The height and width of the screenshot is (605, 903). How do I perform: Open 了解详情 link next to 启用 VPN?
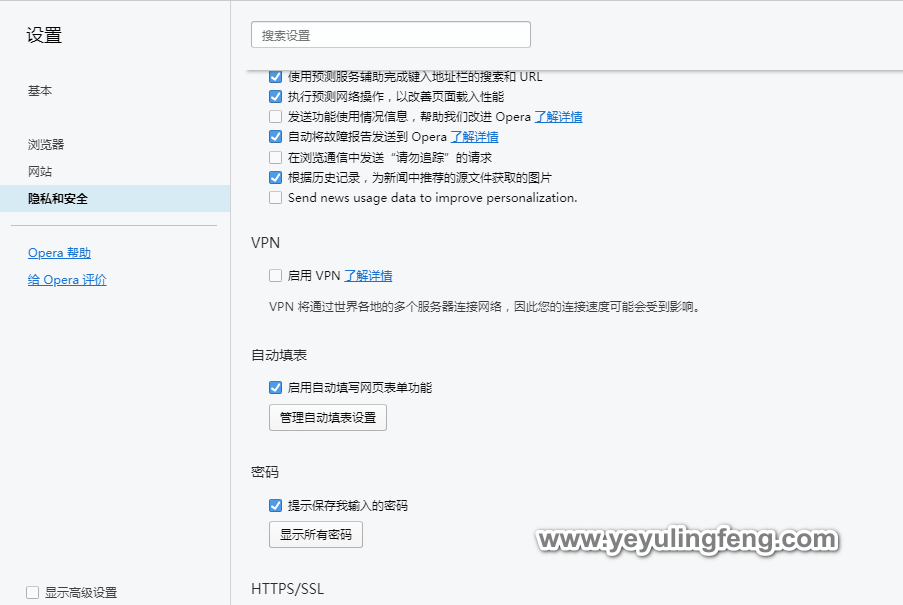[x=369, y=276]
